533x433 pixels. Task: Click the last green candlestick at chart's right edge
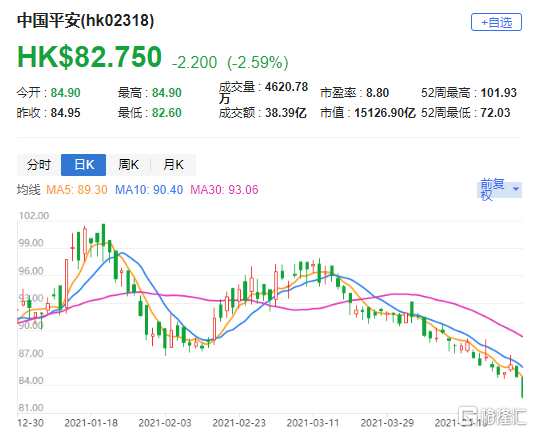[522, 387]
